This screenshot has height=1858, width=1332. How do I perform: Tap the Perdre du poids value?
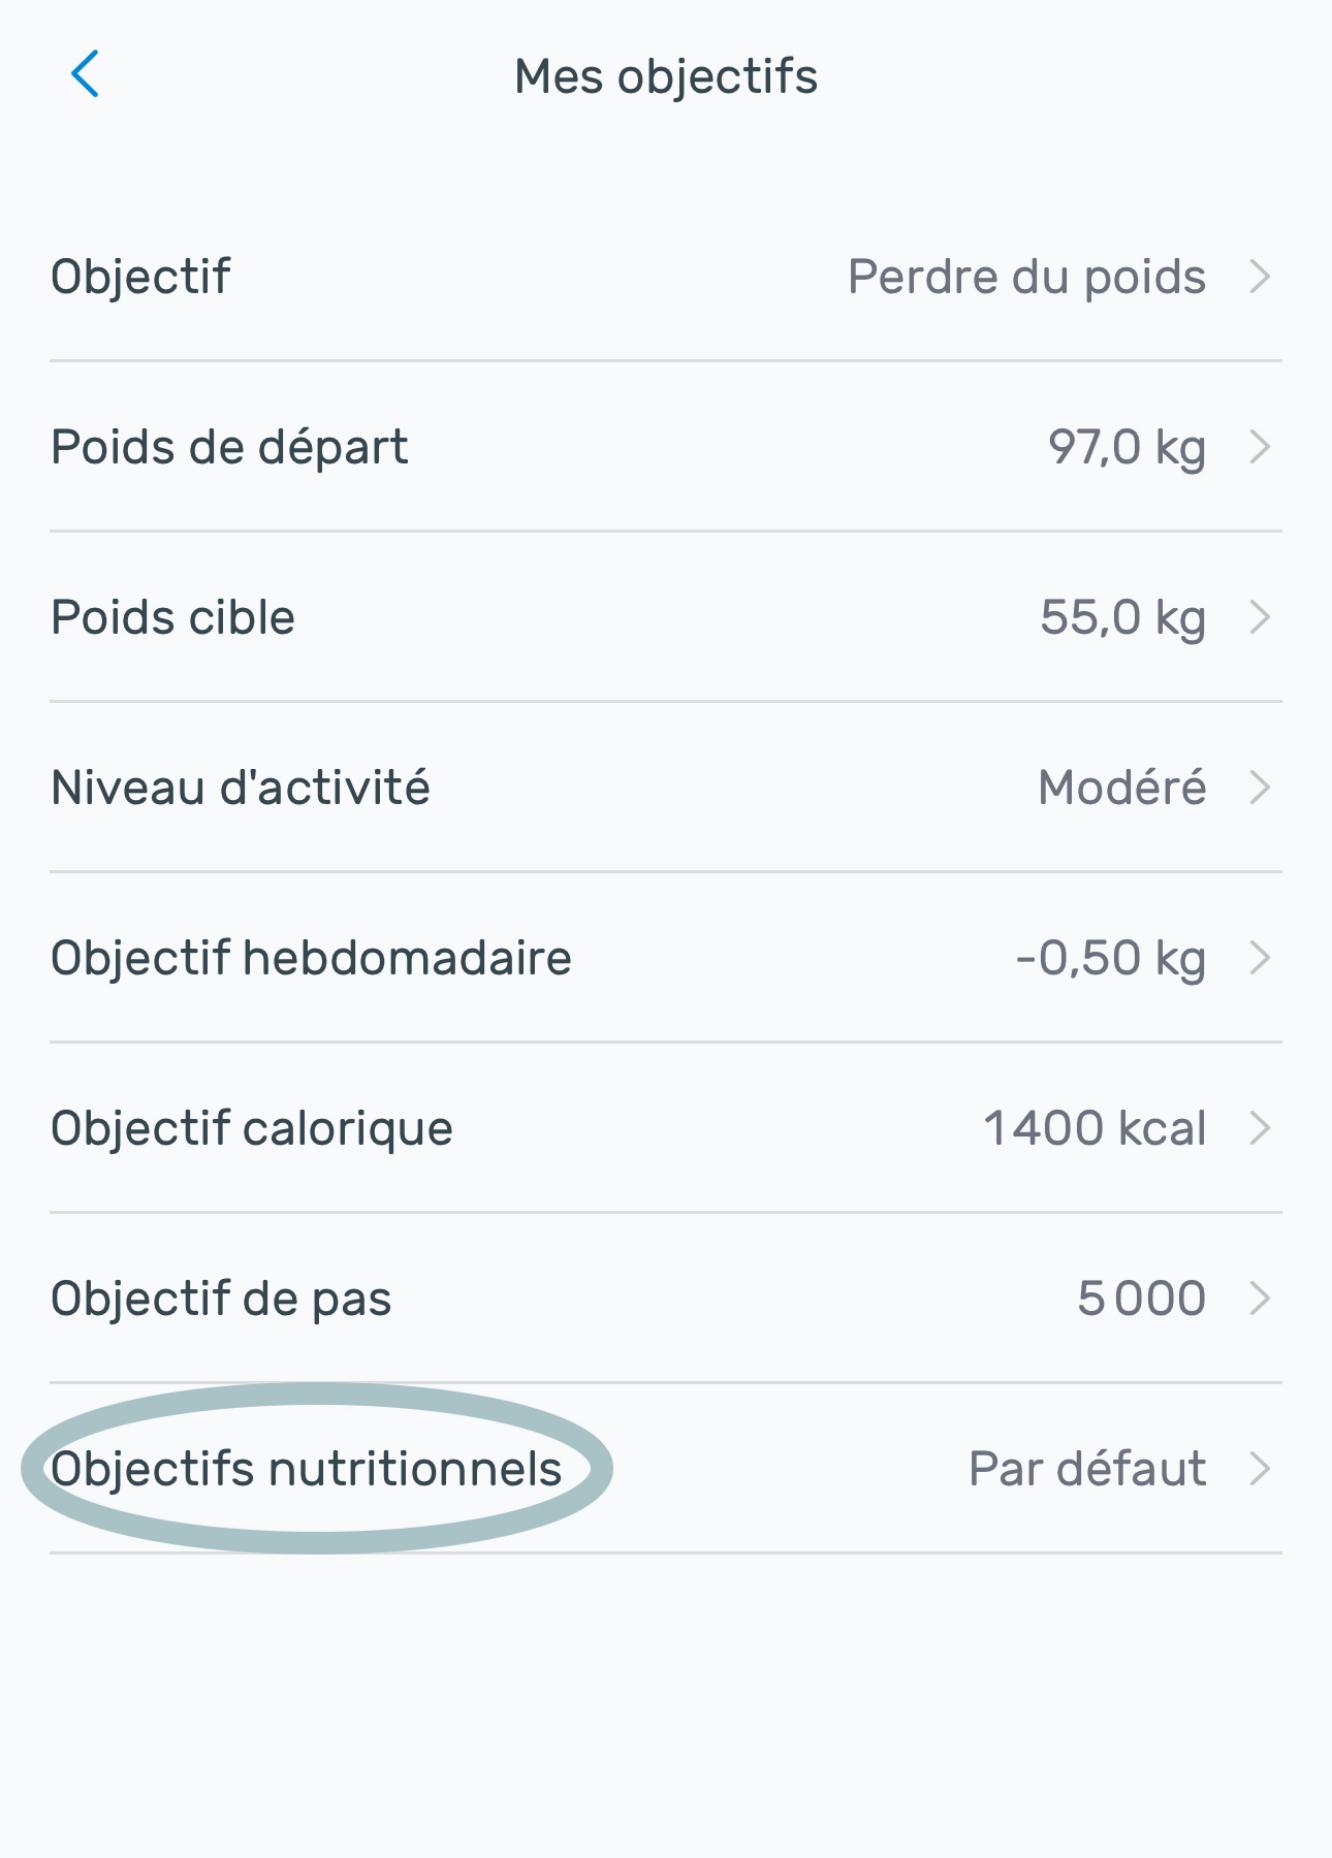point(1026,277)
